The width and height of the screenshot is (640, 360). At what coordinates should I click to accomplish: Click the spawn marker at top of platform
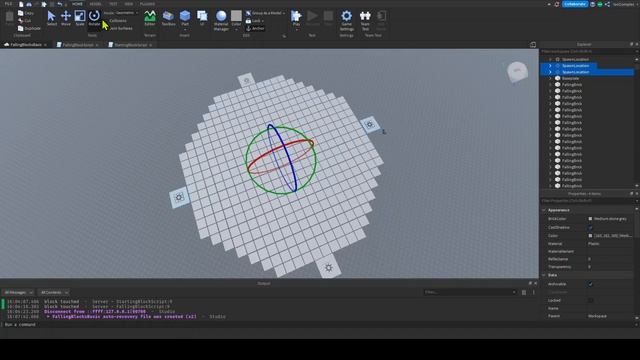[246, 80]
